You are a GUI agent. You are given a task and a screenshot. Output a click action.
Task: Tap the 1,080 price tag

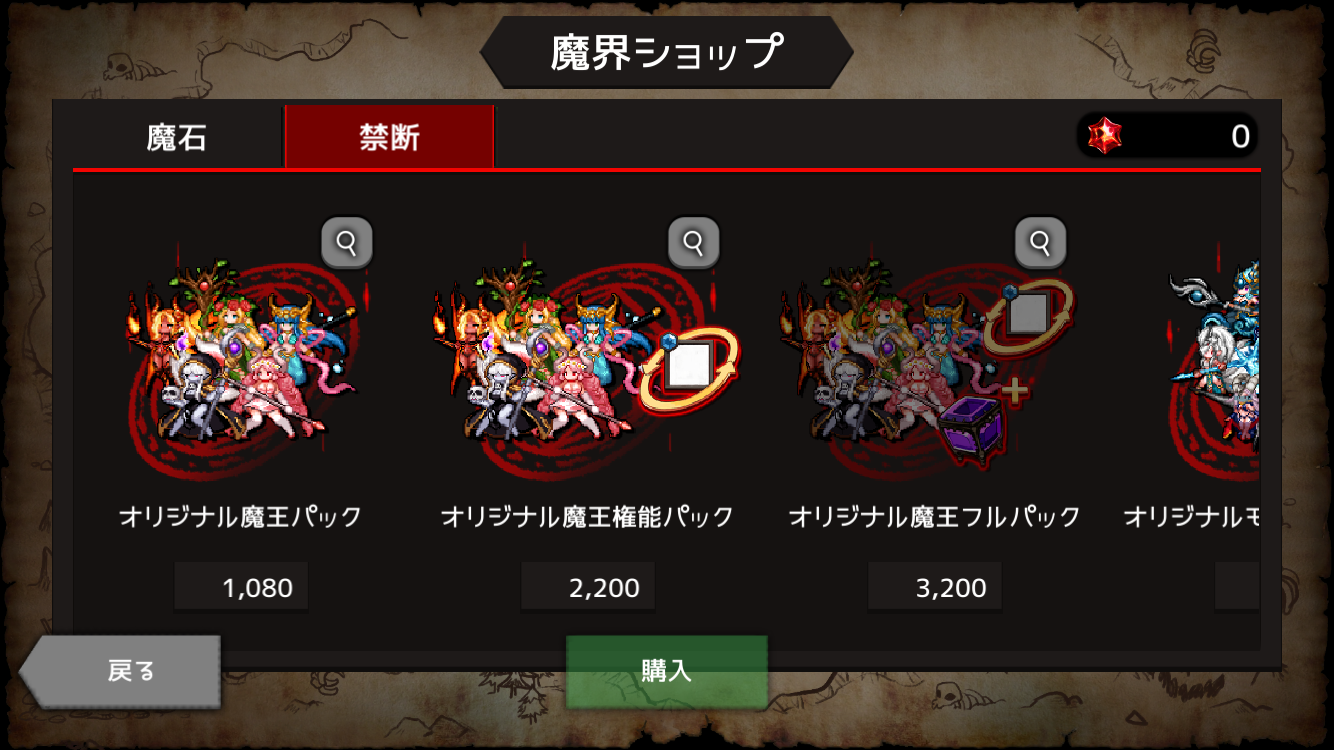(x=241, y=587)
